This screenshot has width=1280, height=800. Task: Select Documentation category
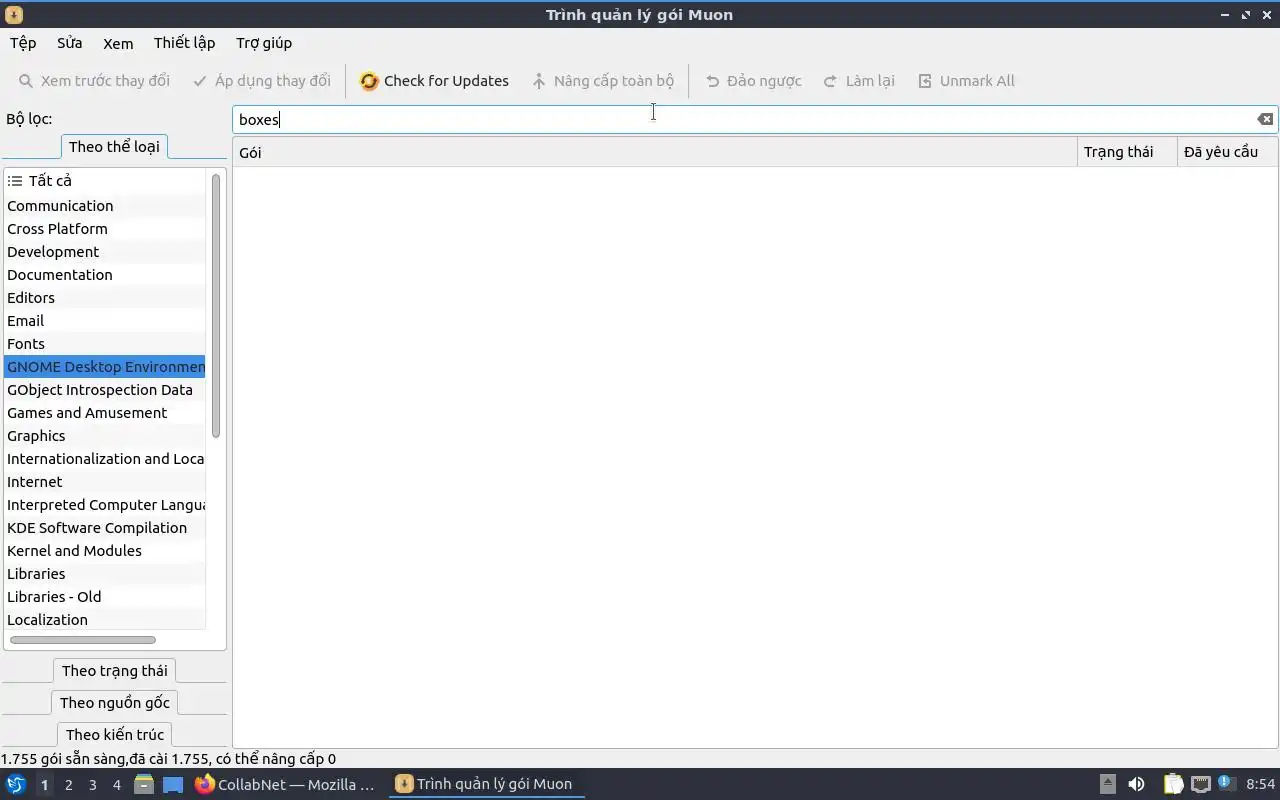coord(105,275)
